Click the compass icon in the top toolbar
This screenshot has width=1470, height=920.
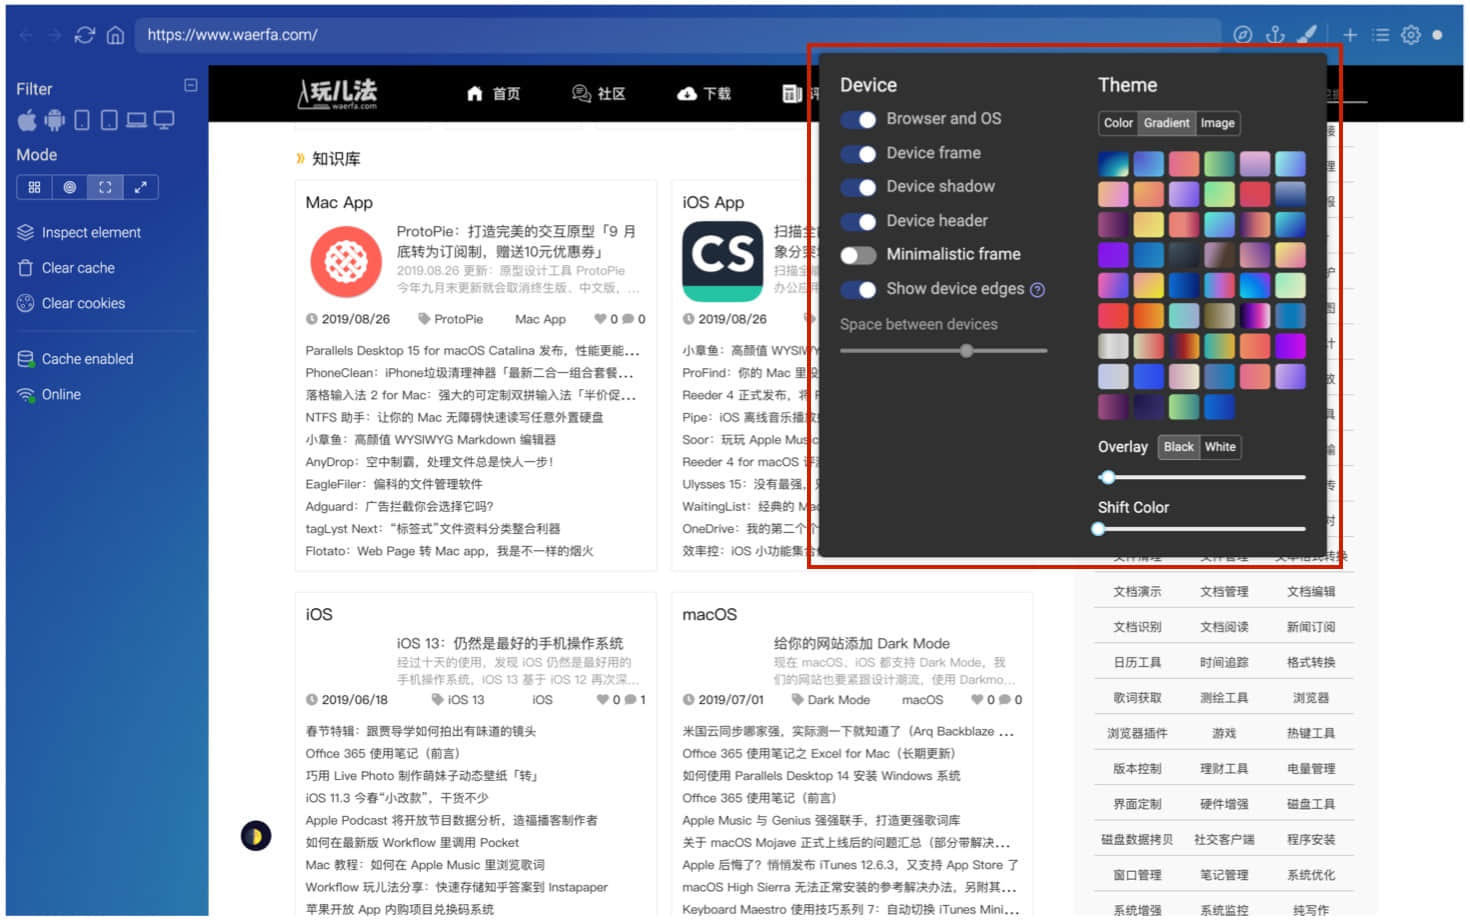[1242, 35]
